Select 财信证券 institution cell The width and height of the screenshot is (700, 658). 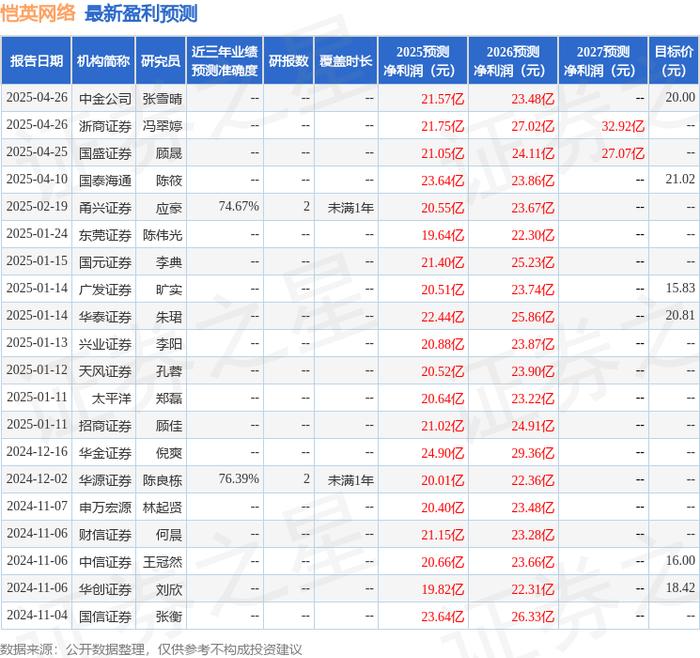[105, 534]
